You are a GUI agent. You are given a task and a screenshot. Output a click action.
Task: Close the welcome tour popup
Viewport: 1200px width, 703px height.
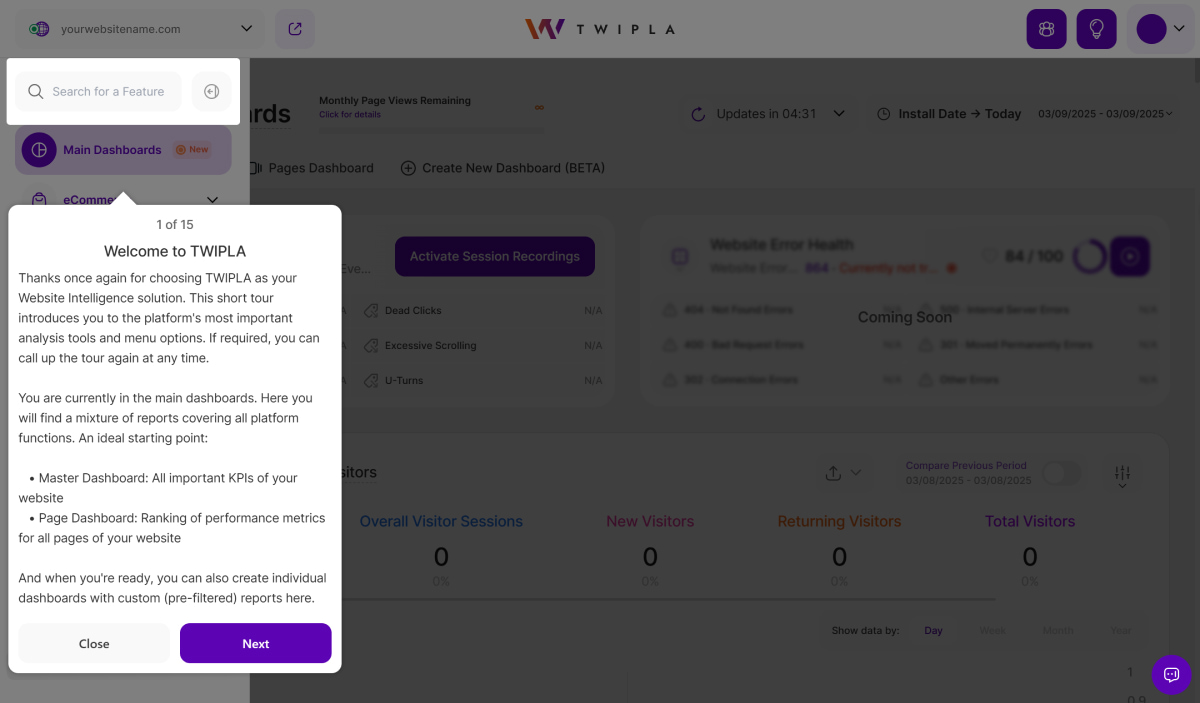[x=94, y=643]
